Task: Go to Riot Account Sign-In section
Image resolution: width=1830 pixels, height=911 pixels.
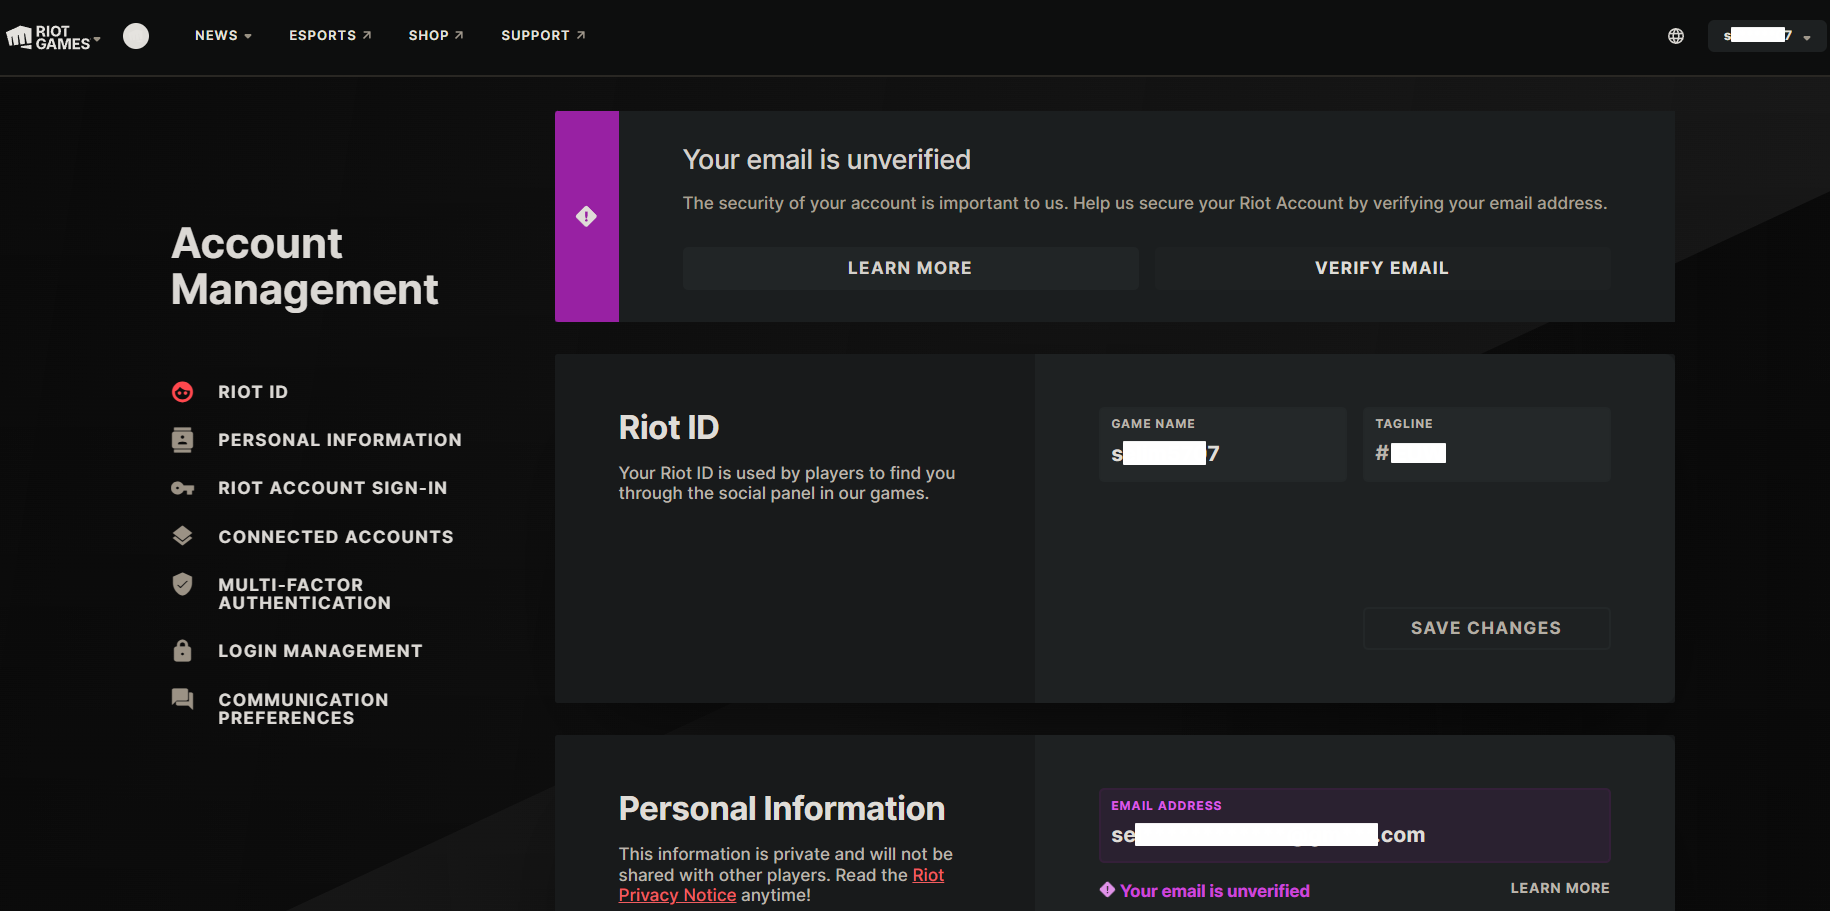Action: pyautogui.click(x=333, y=488)
